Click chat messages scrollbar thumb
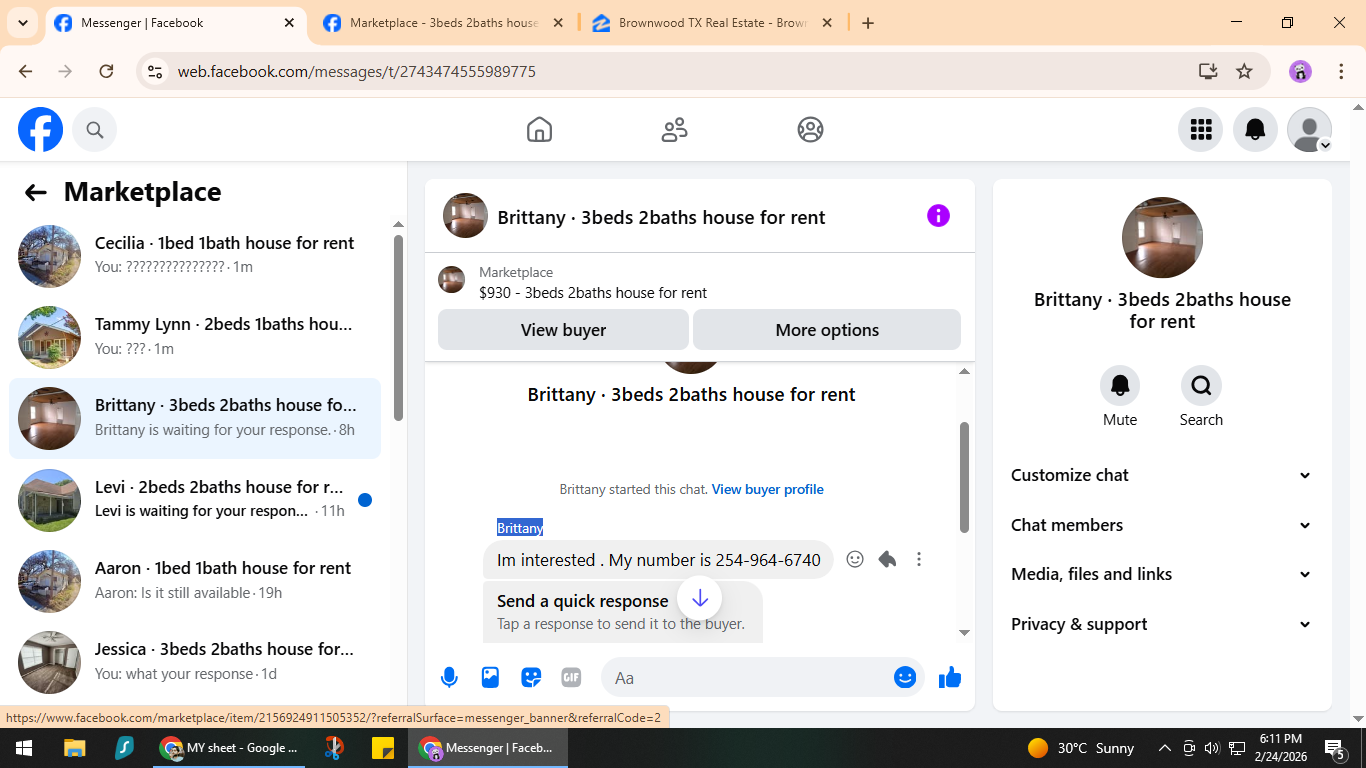 964,477
